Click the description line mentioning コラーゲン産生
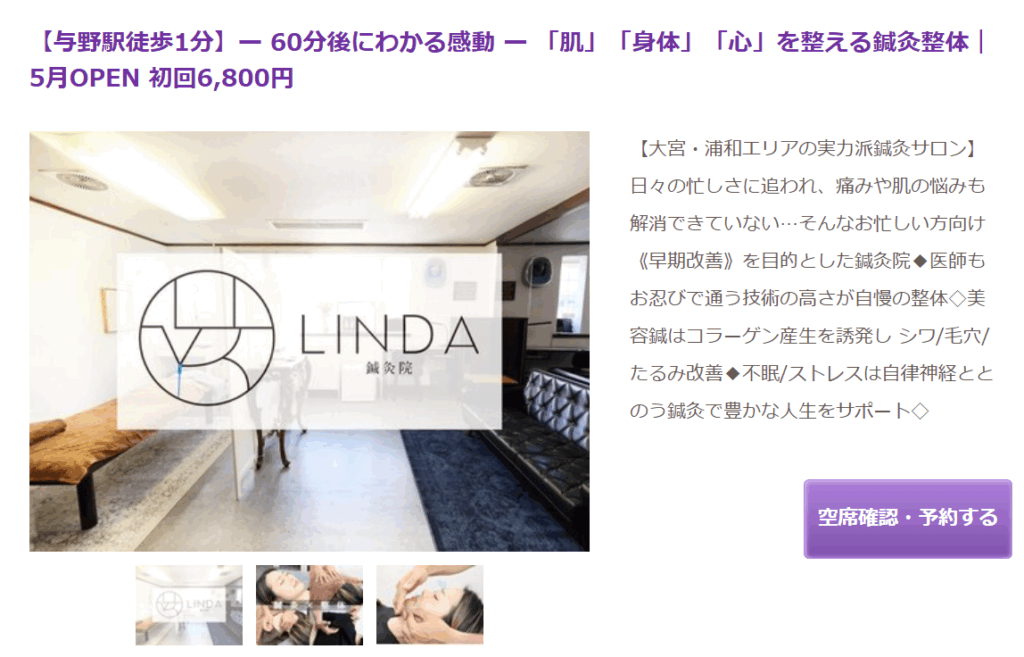The image size is (1024, 657). [809, 336]
